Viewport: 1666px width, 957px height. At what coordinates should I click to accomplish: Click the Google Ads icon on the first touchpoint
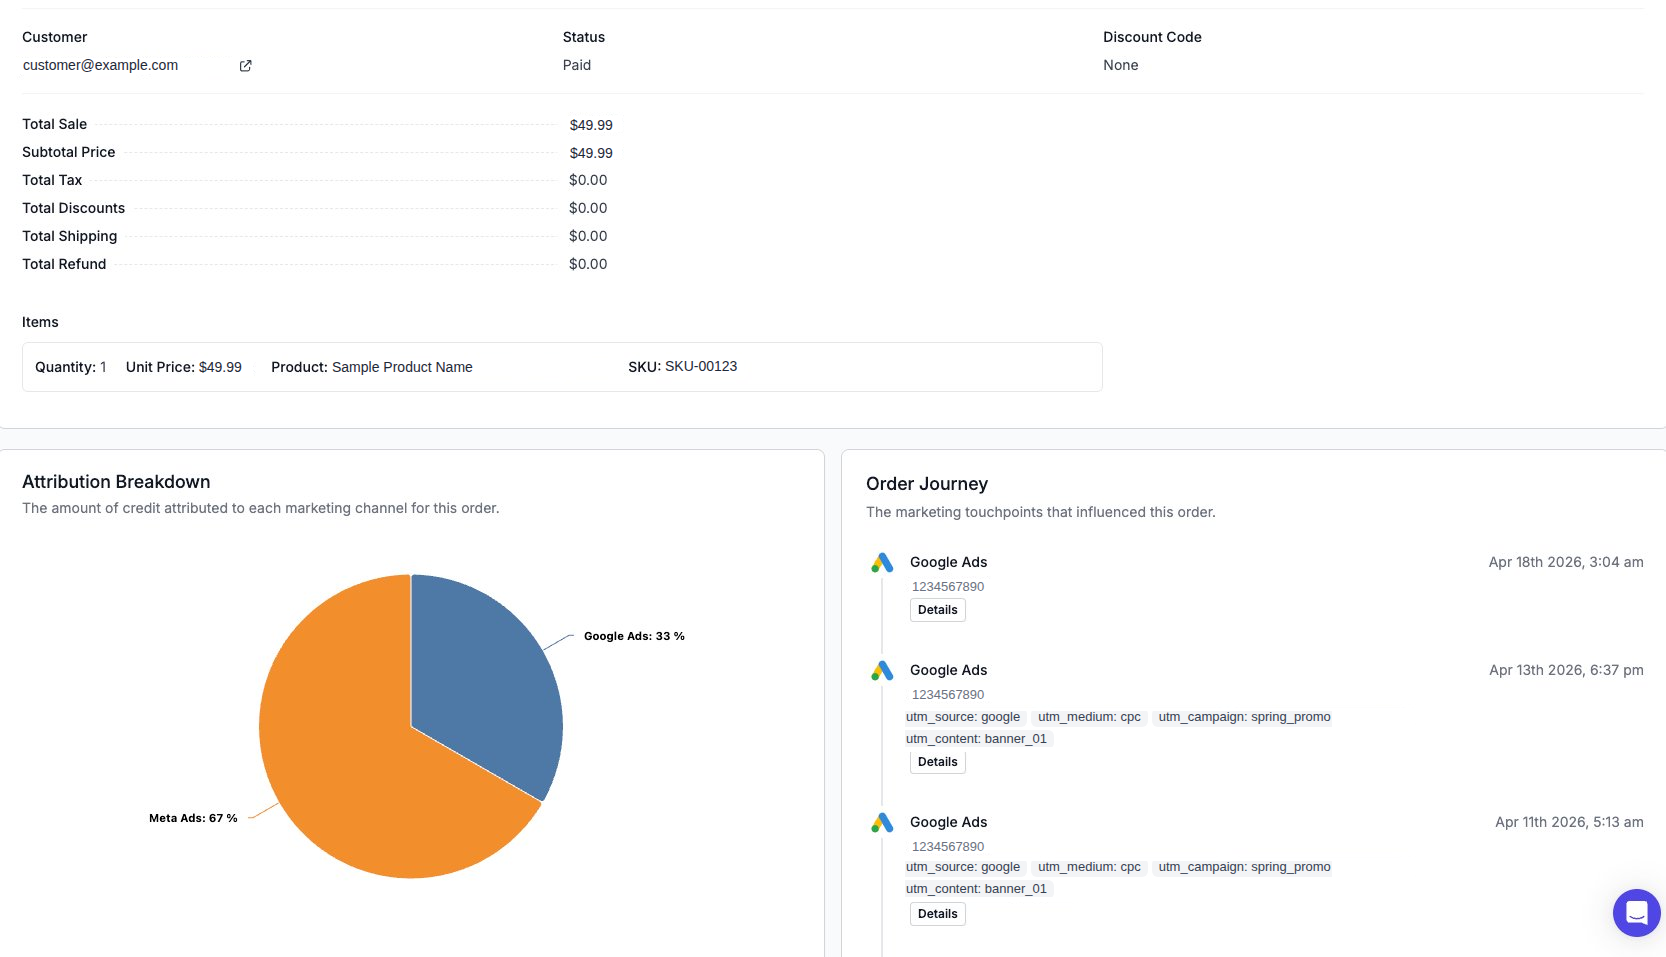click(x=881, y=562)
